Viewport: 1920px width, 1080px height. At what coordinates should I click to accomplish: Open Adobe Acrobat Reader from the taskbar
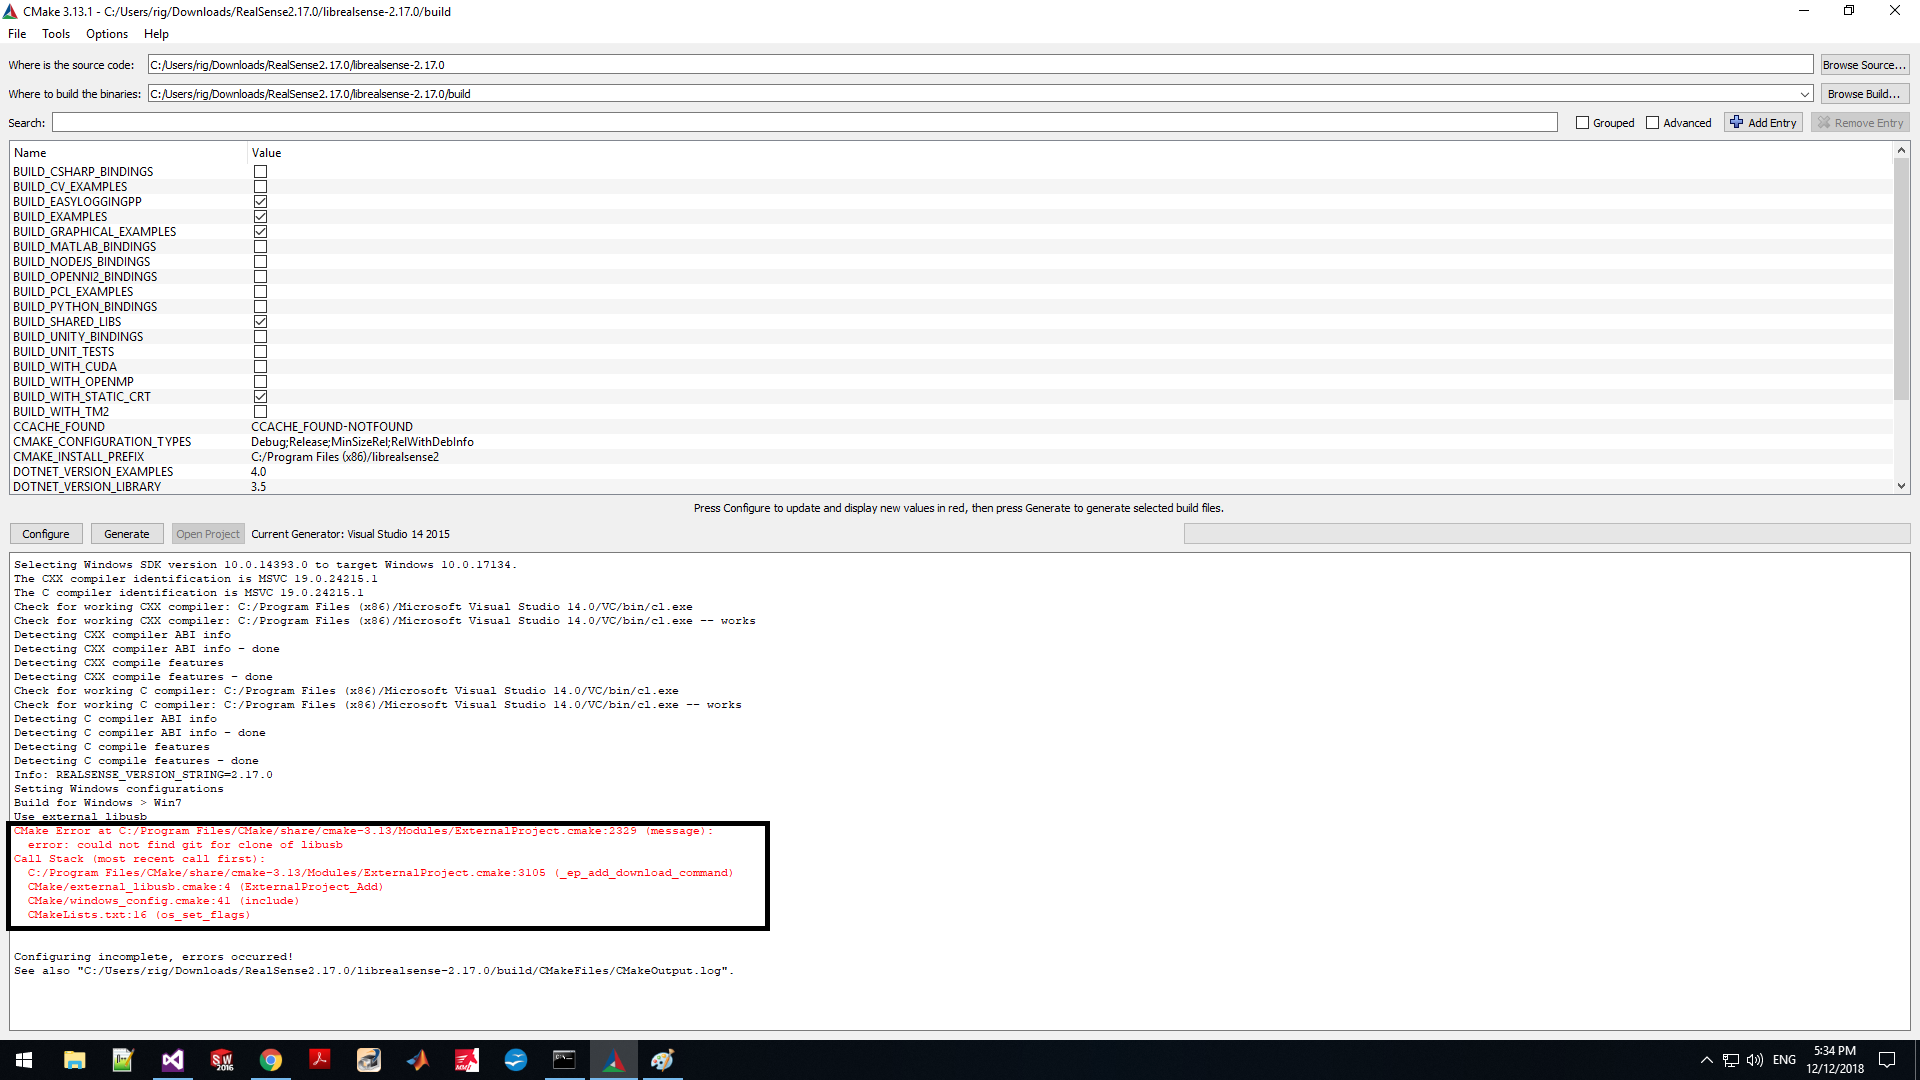(x=320, y=1059)
